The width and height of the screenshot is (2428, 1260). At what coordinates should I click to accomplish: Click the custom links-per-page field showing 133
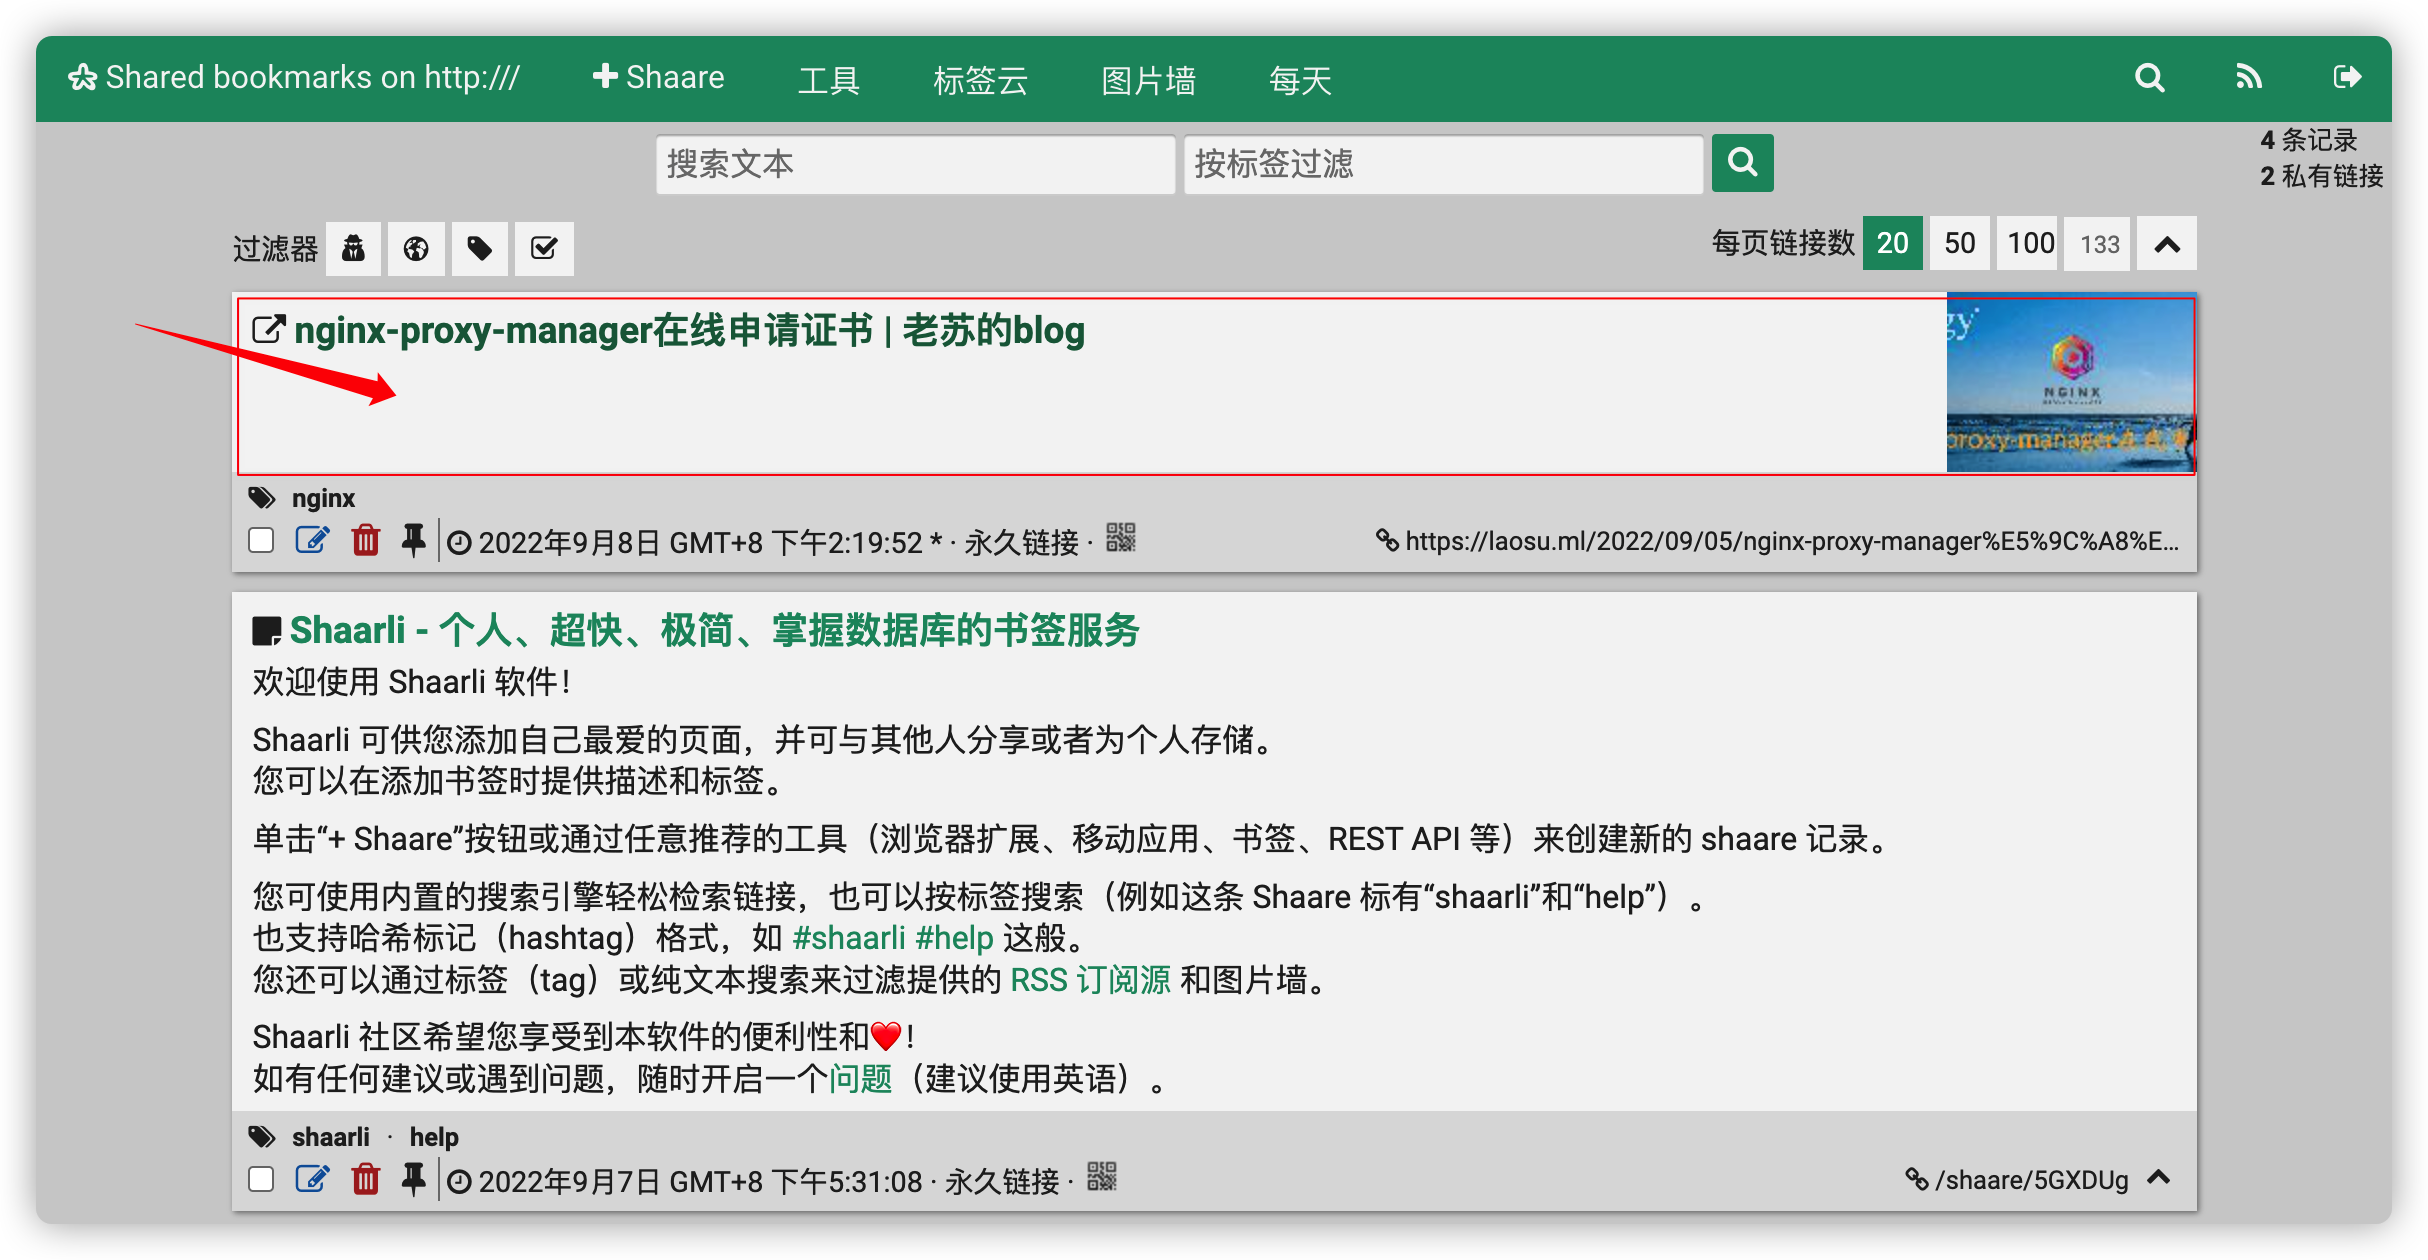click(2099, 244)
